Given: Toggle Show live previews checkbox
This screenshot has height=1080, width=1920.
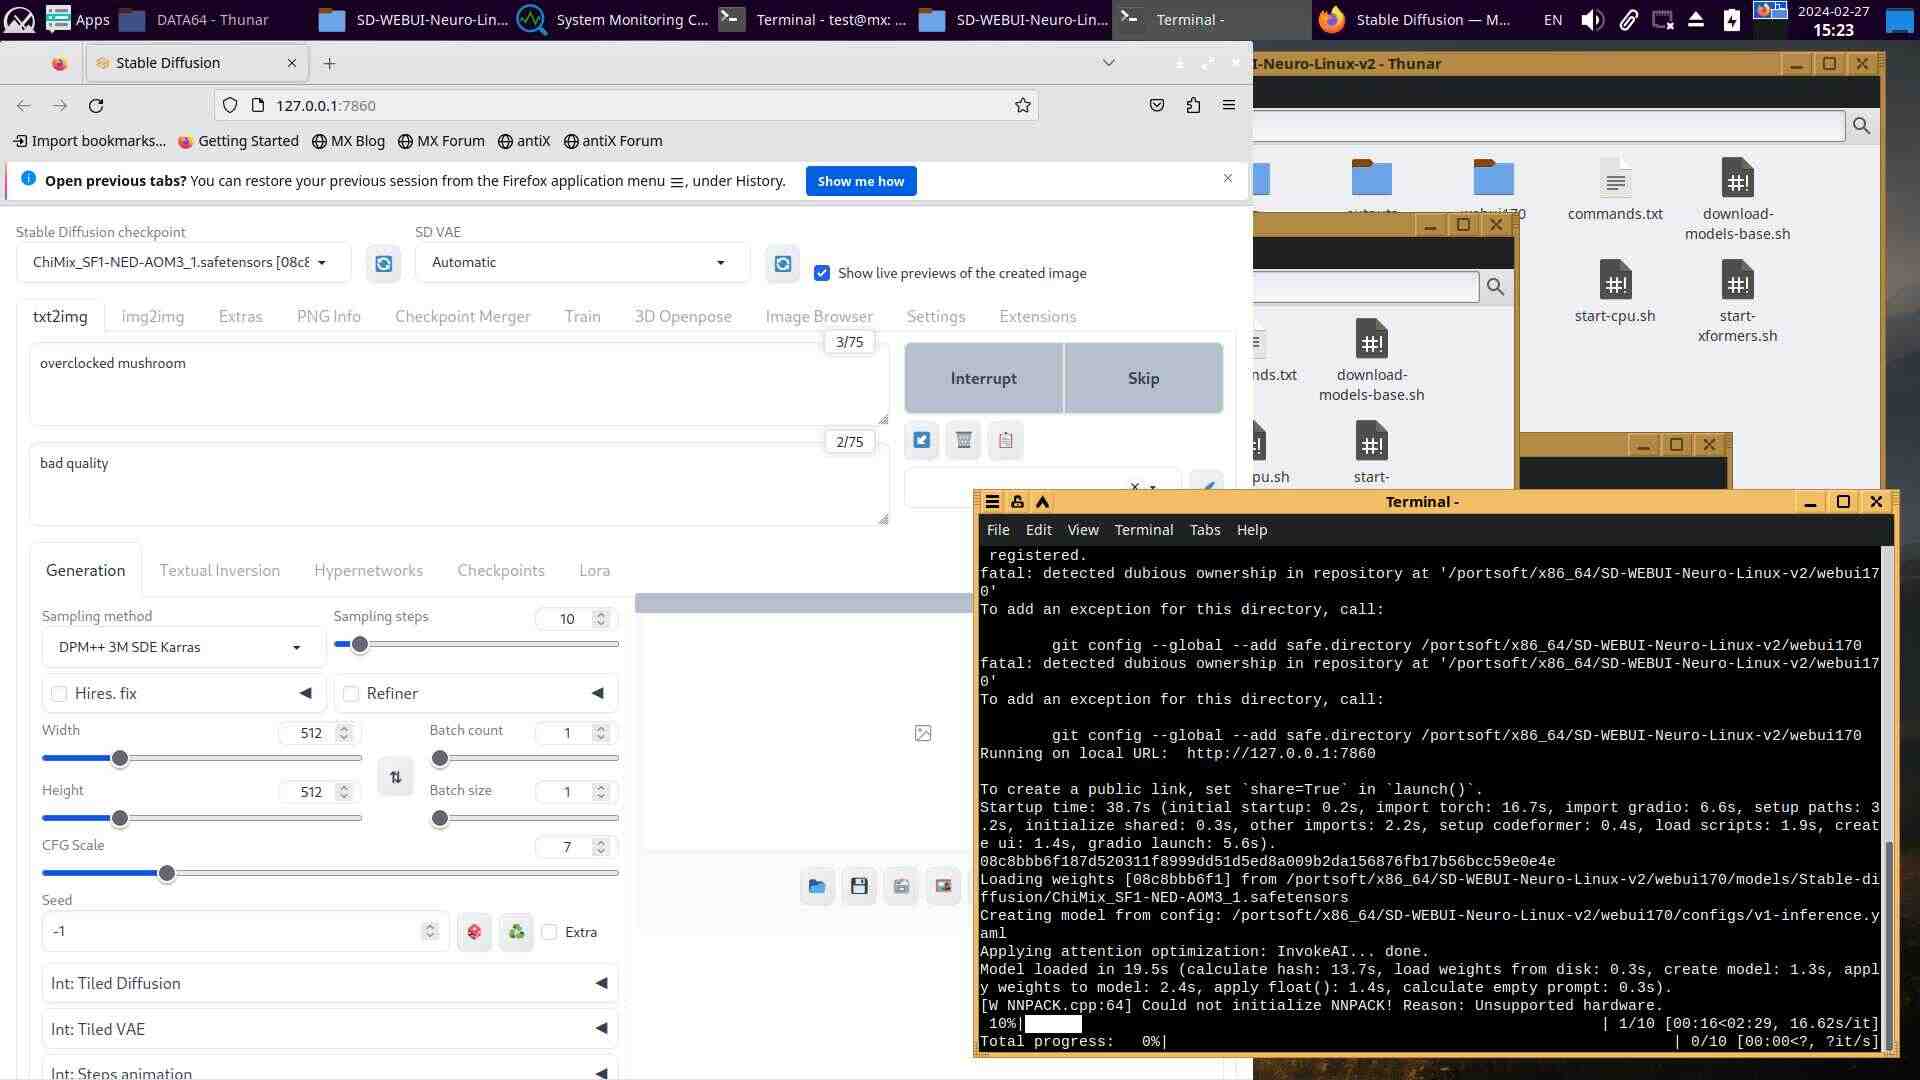Looking at the screenshot, I should click(822, 273).
